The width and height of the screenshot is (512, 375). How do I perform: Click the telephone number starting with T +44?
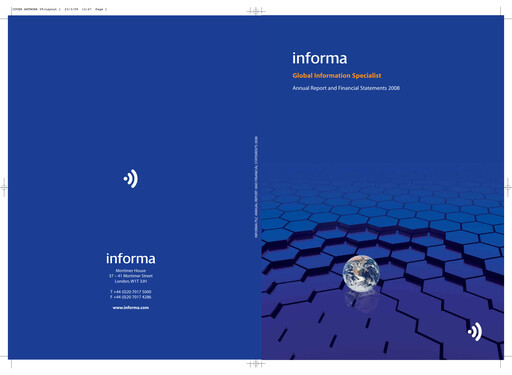[x=131, y=292]
